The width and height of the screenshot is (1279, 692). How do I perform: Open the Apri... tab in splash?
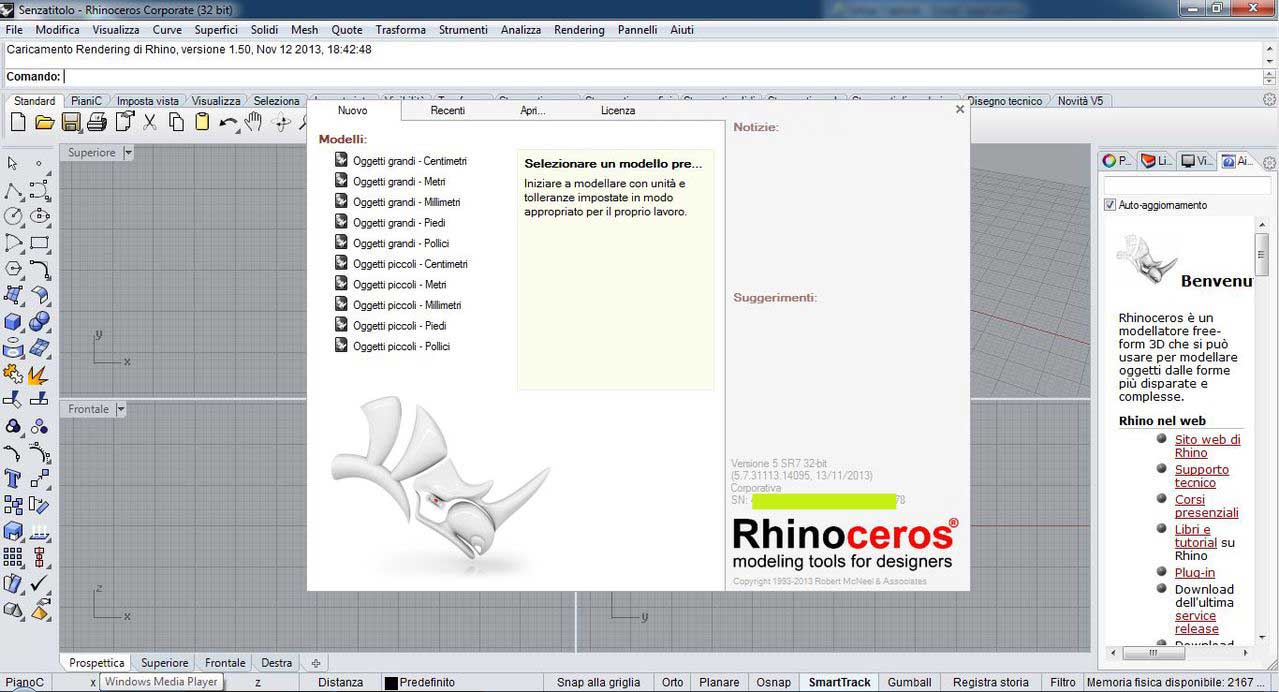[533, 110]
